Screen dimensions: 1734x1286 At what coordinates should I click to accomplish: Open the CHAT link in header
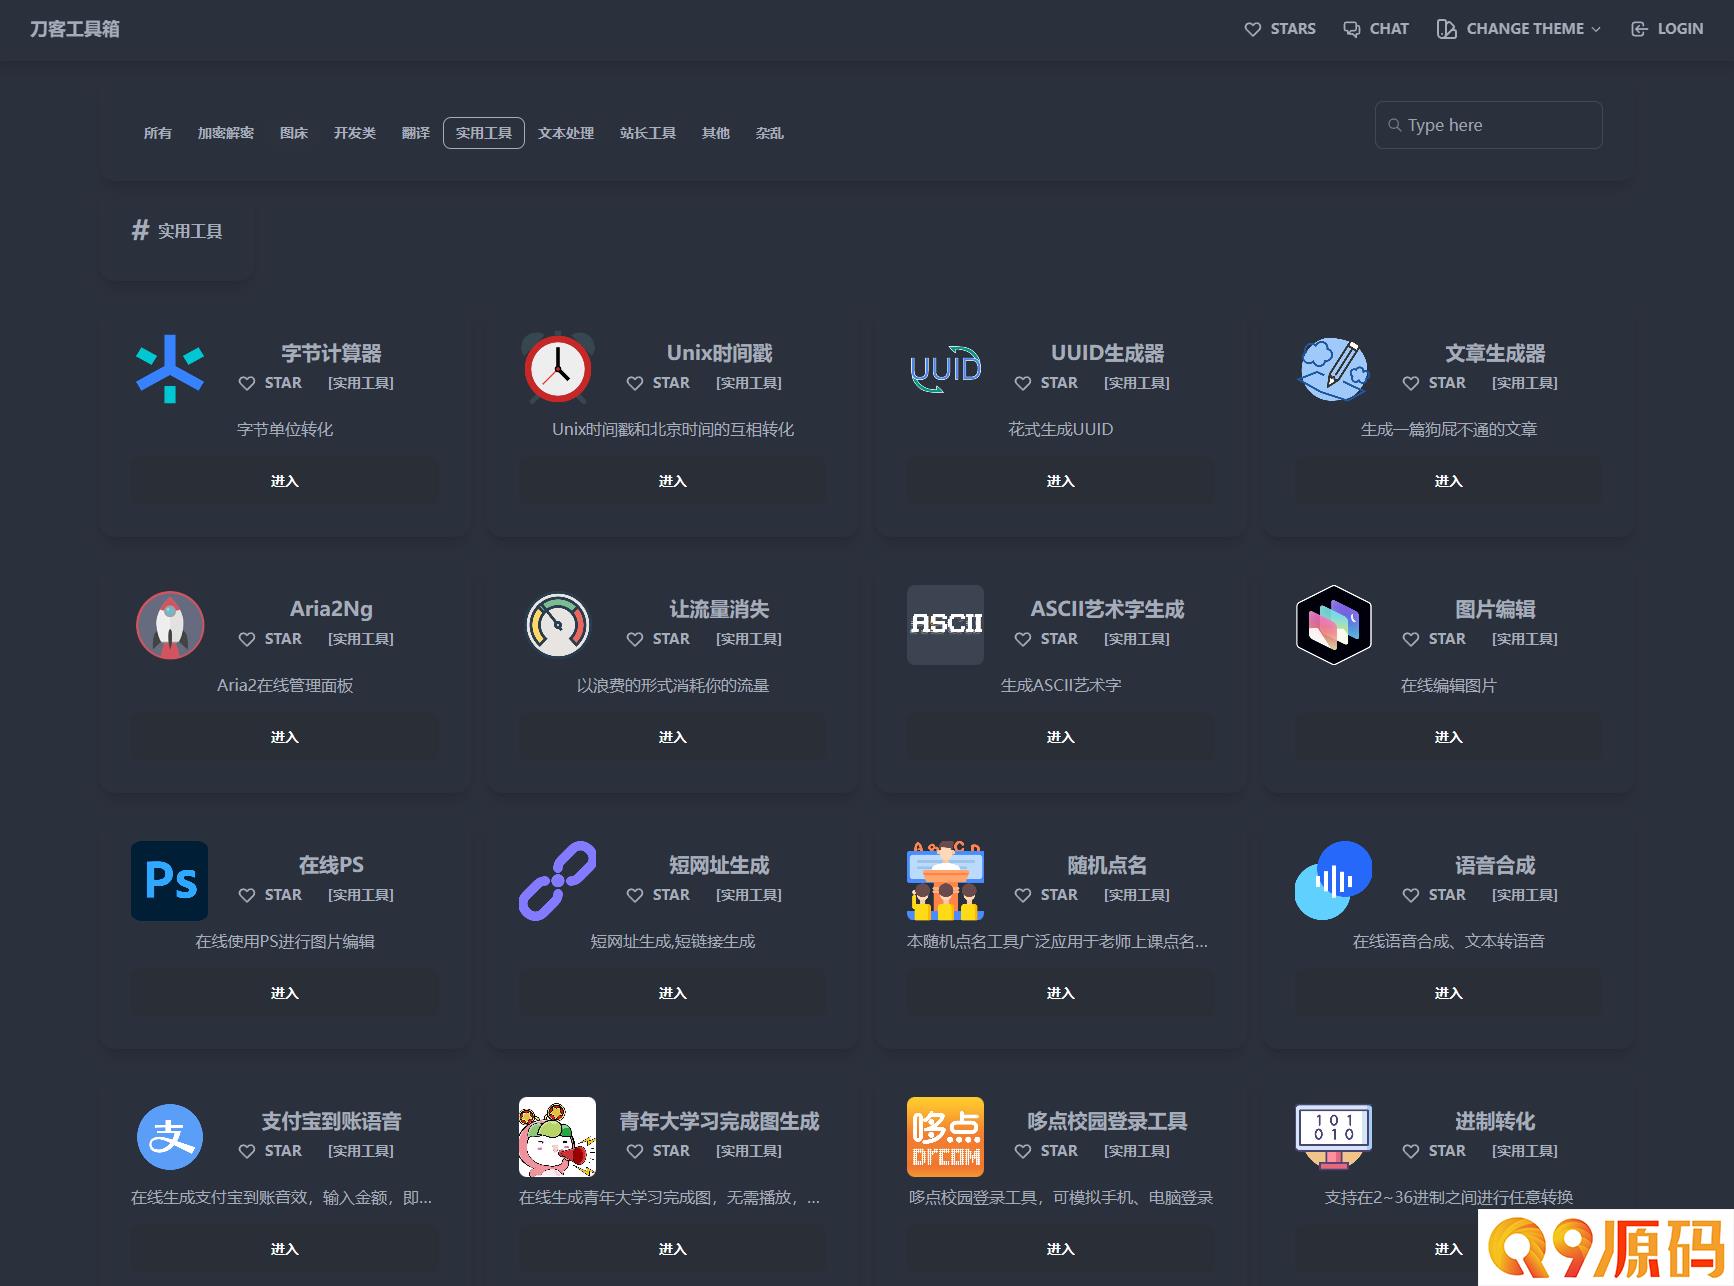(1376, 29)
